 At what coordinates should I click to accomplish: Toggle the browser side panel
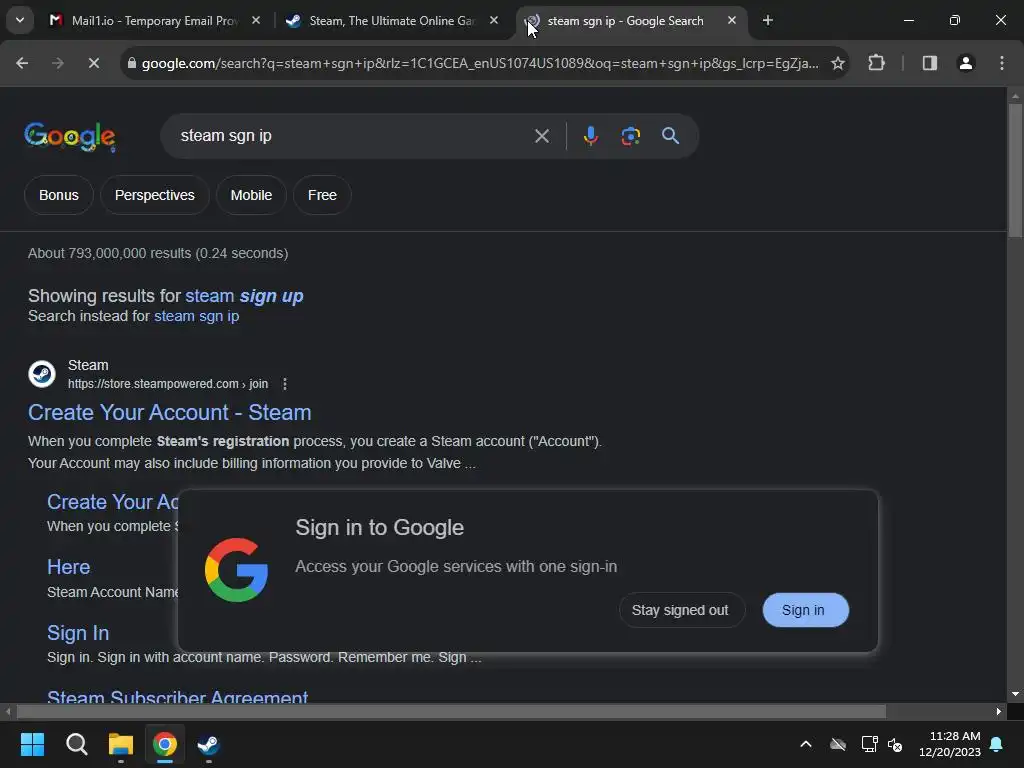point(930,63)
